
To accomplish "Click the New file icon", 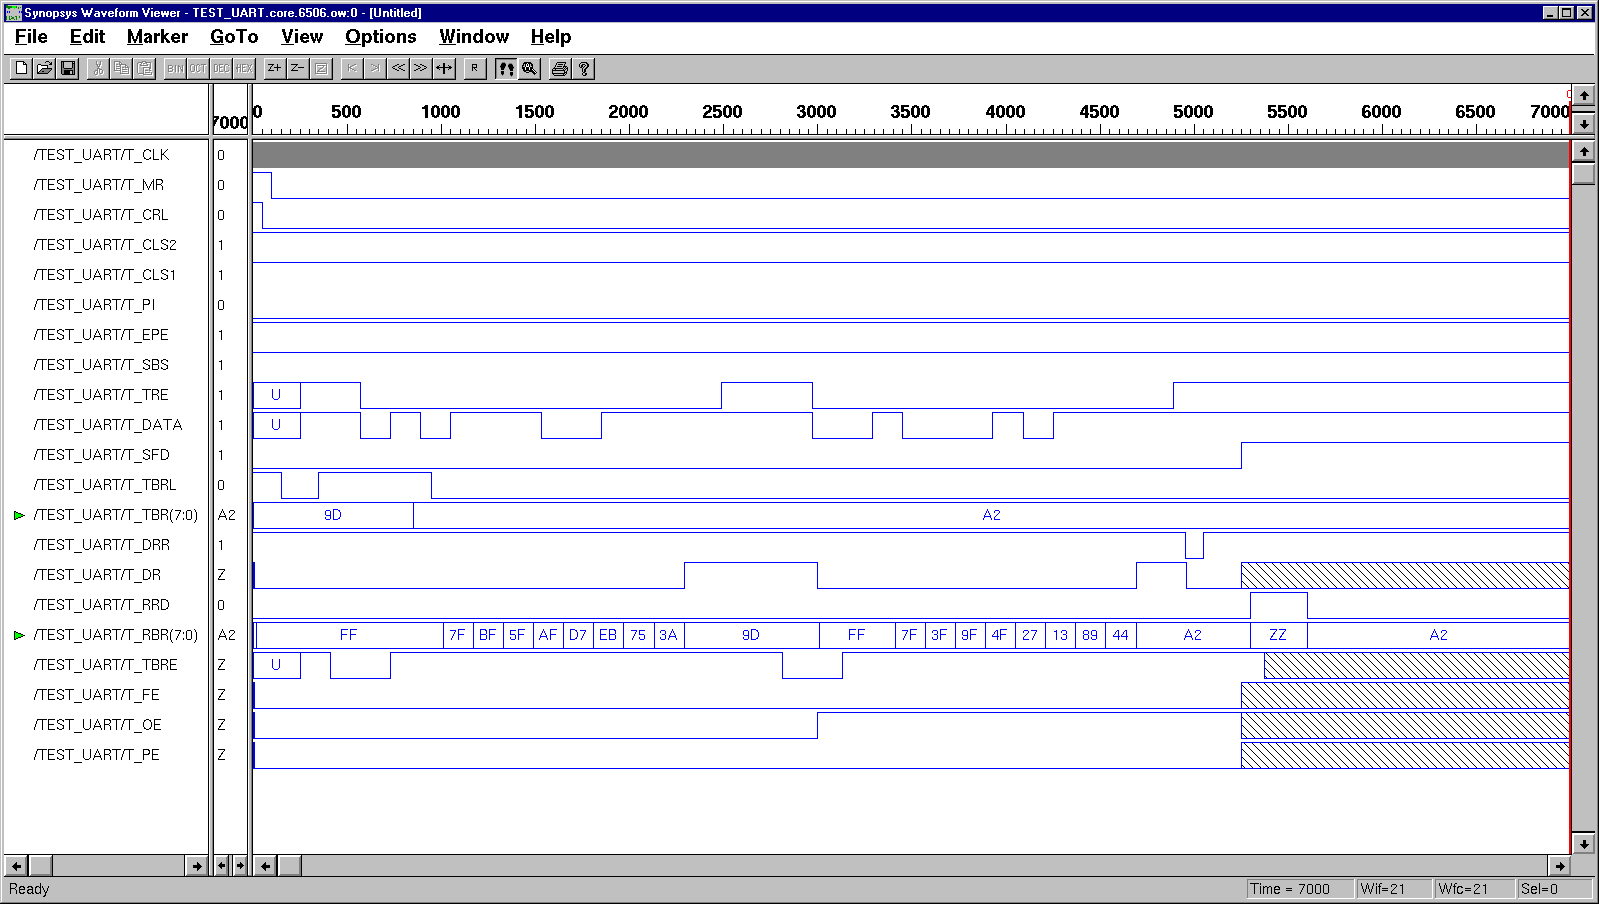I will click(21, 68).
